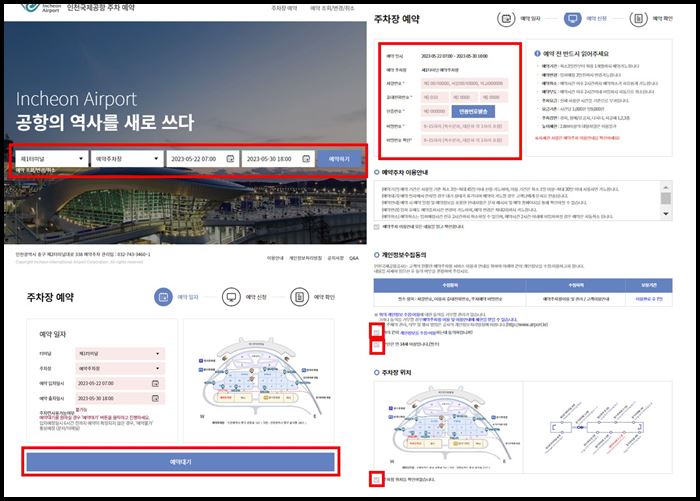The height and width of the screenshot is (501, 700).
Task: Click the blue info icon next to 예약 전 반드시 읽어주세요
Action: click(x=538, y=54)
